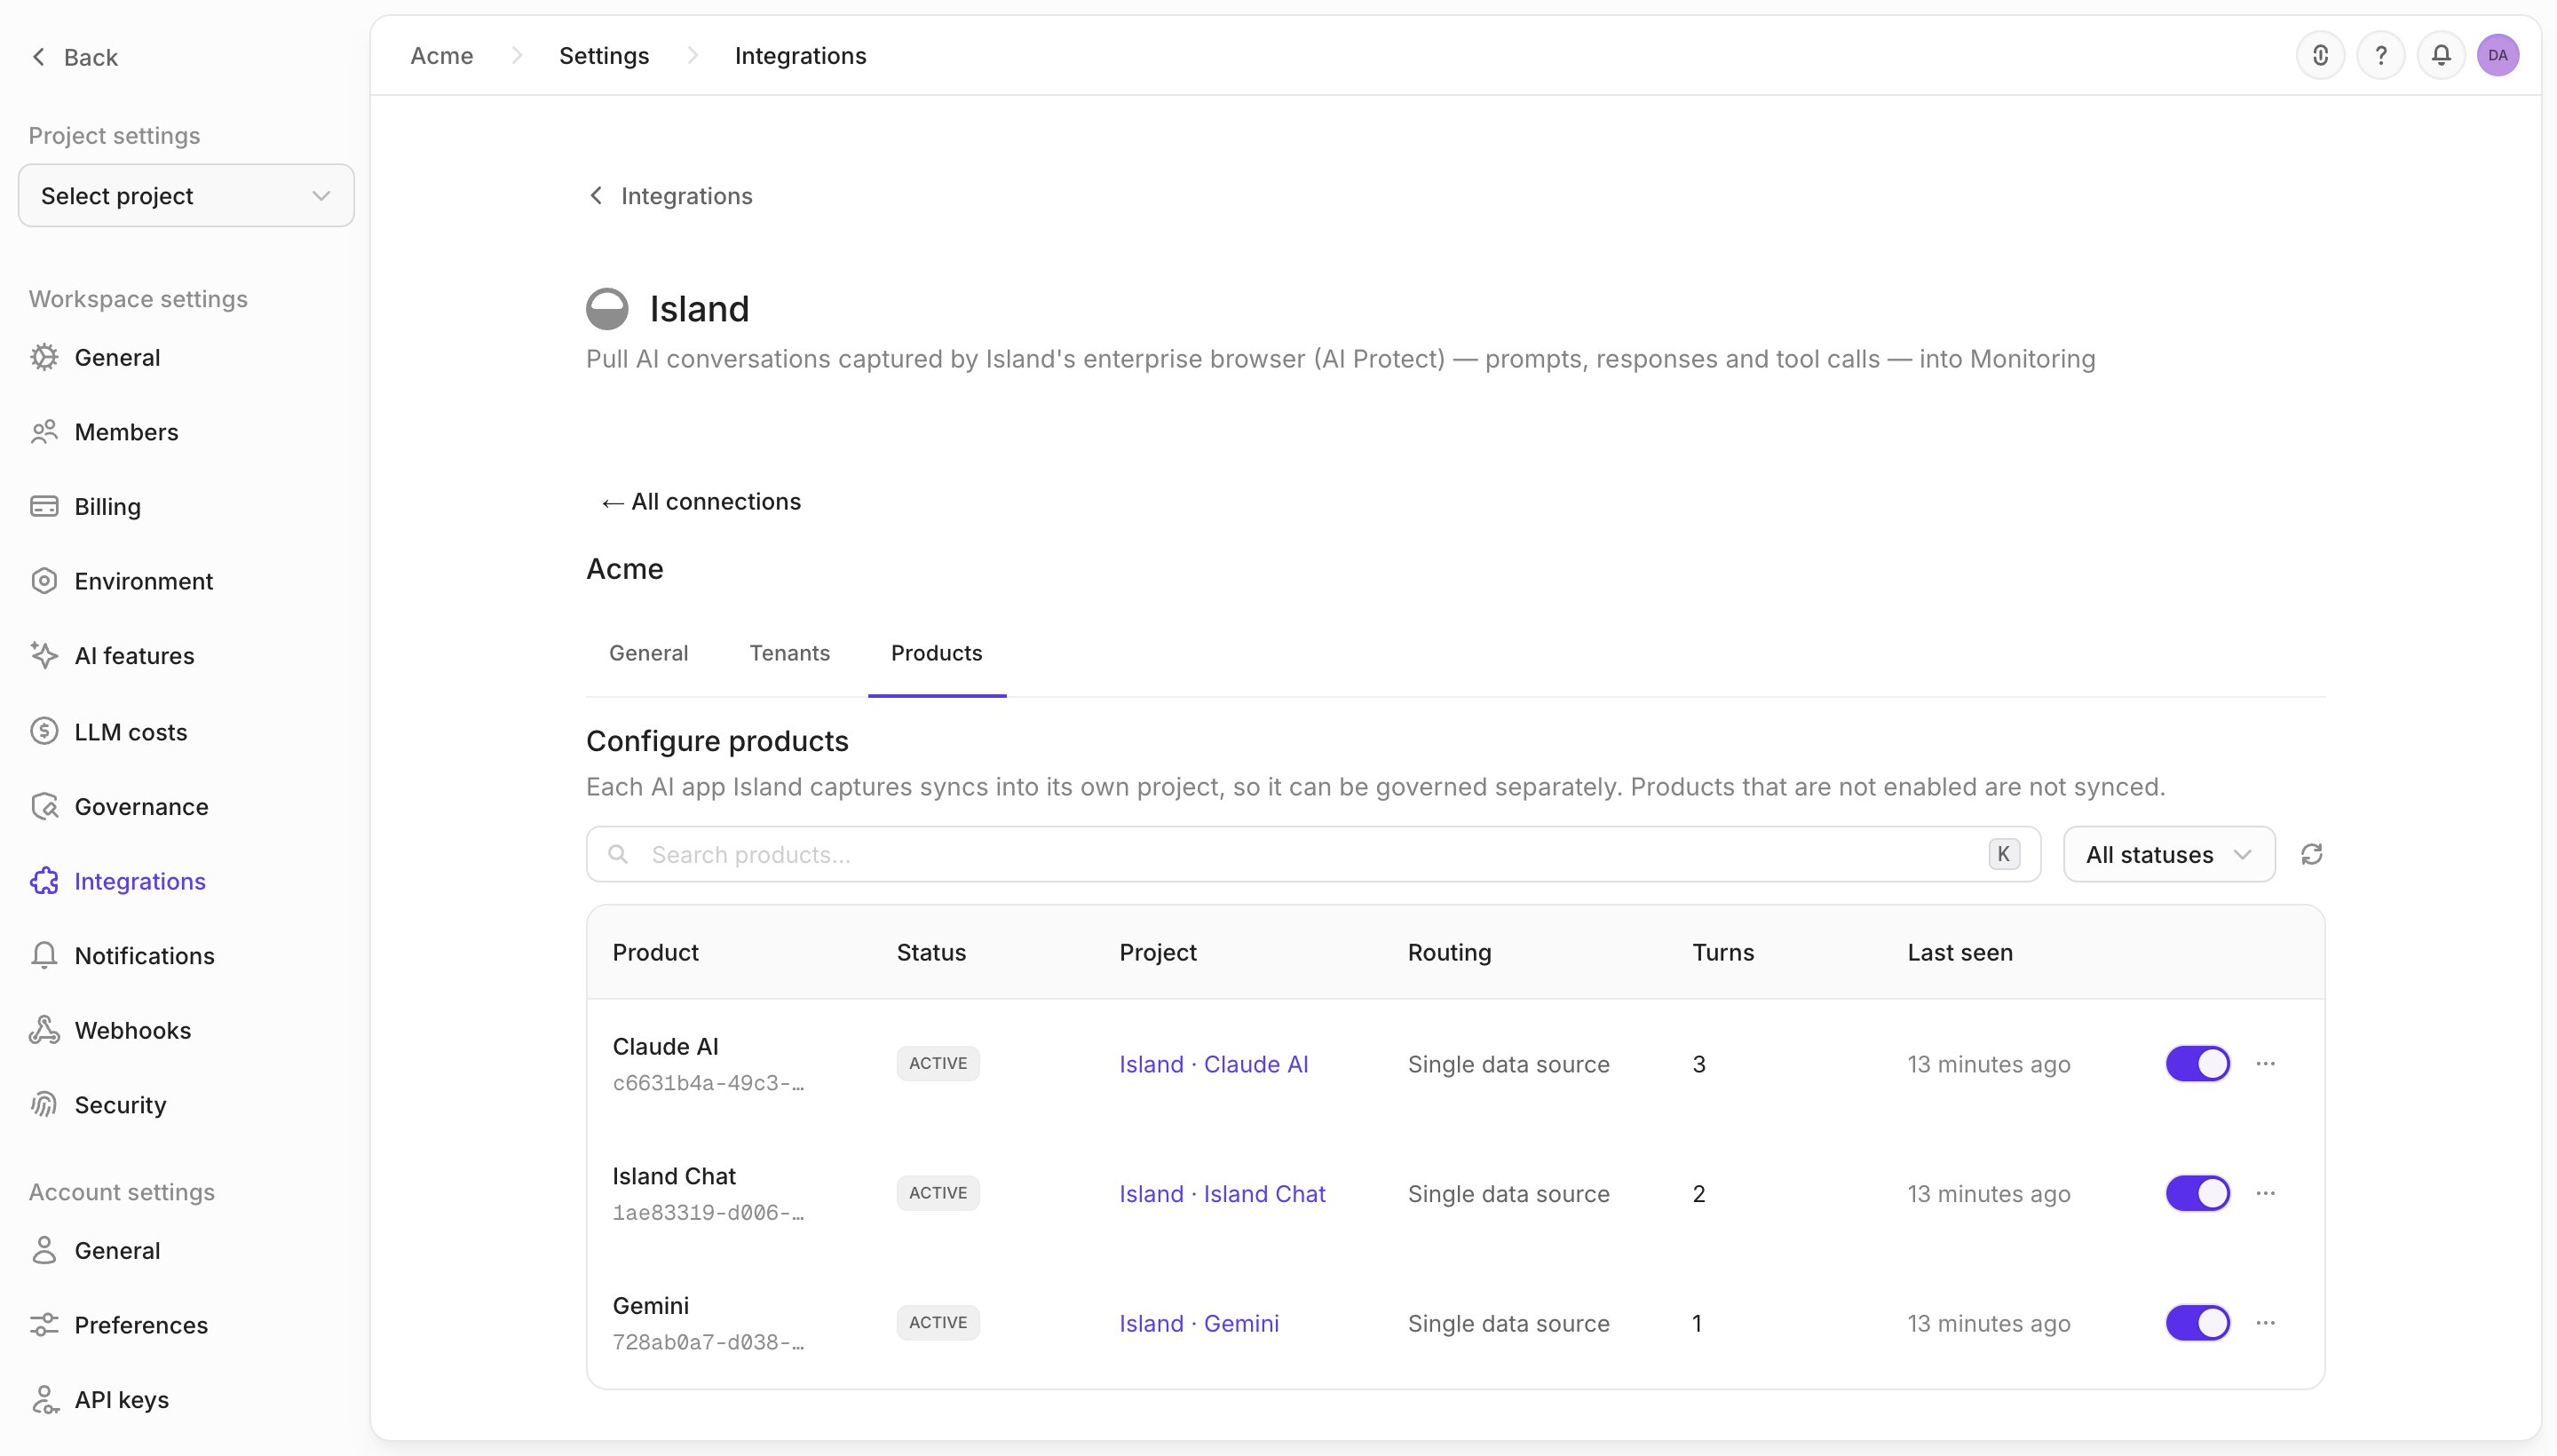Screen dimensions: 2557x1456
Task: Open Island · Island Chat project link
Action: click(x=1222, y=1193)
